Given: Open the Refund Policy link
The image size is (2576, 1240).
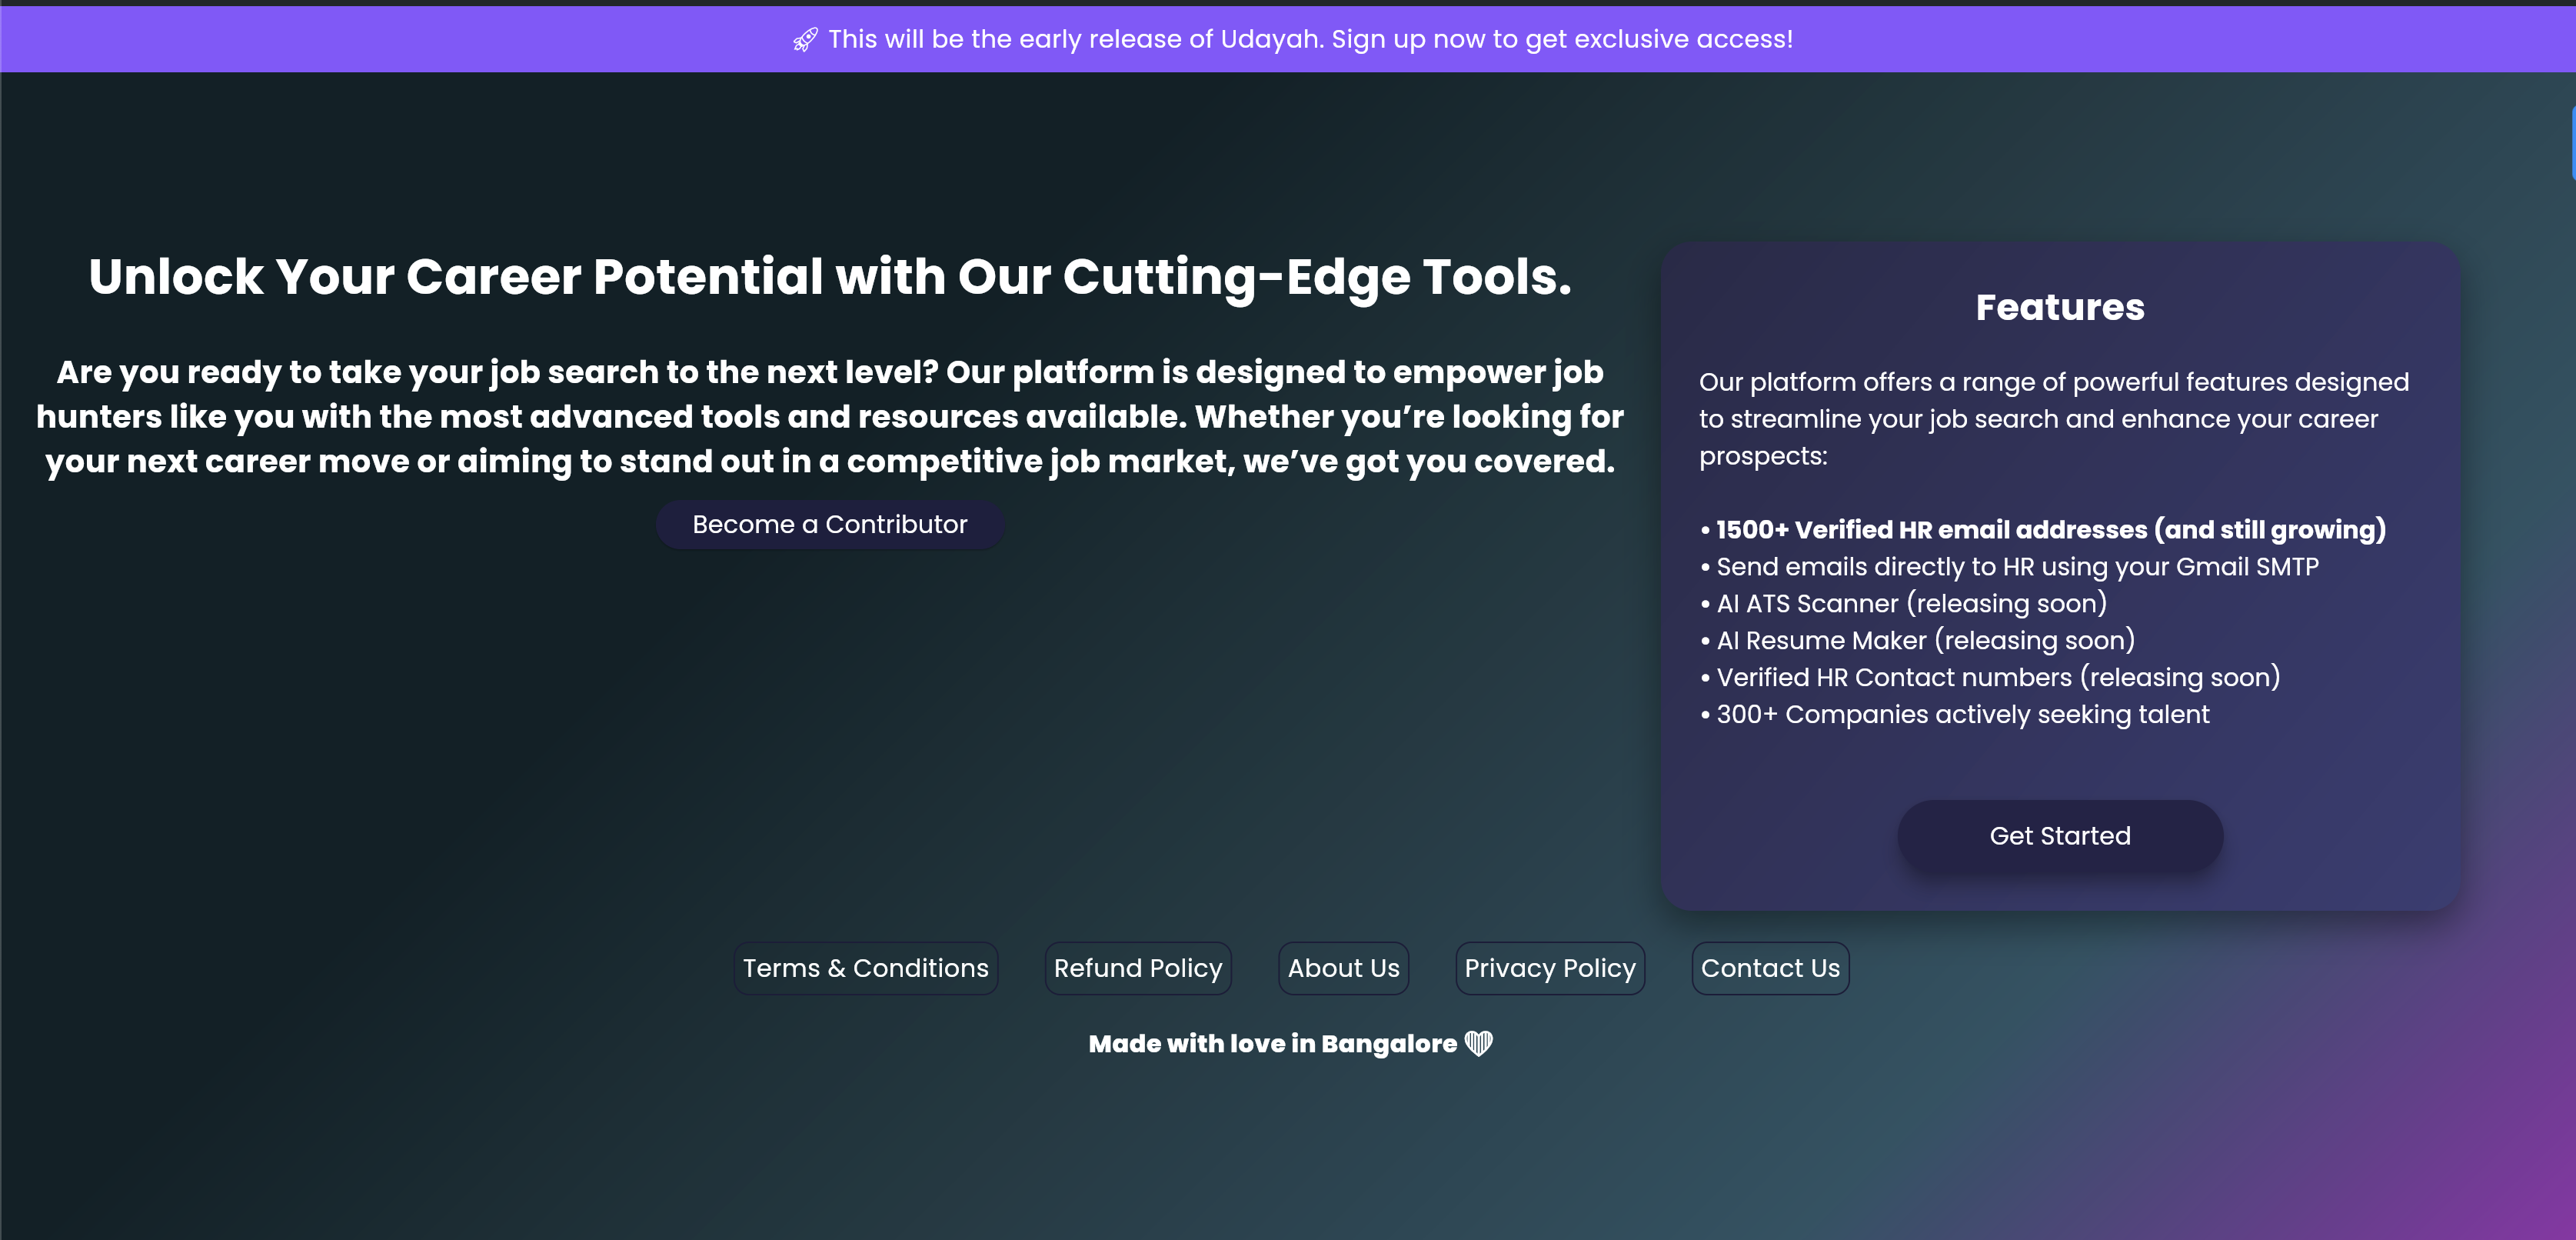Looking at the screenshot, I should coord(1137,968).
